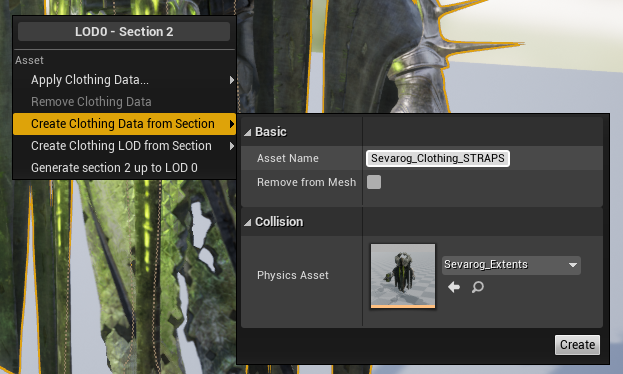
Task: Browse to physics asset with magnifier icon
Action: click(478, 287)
